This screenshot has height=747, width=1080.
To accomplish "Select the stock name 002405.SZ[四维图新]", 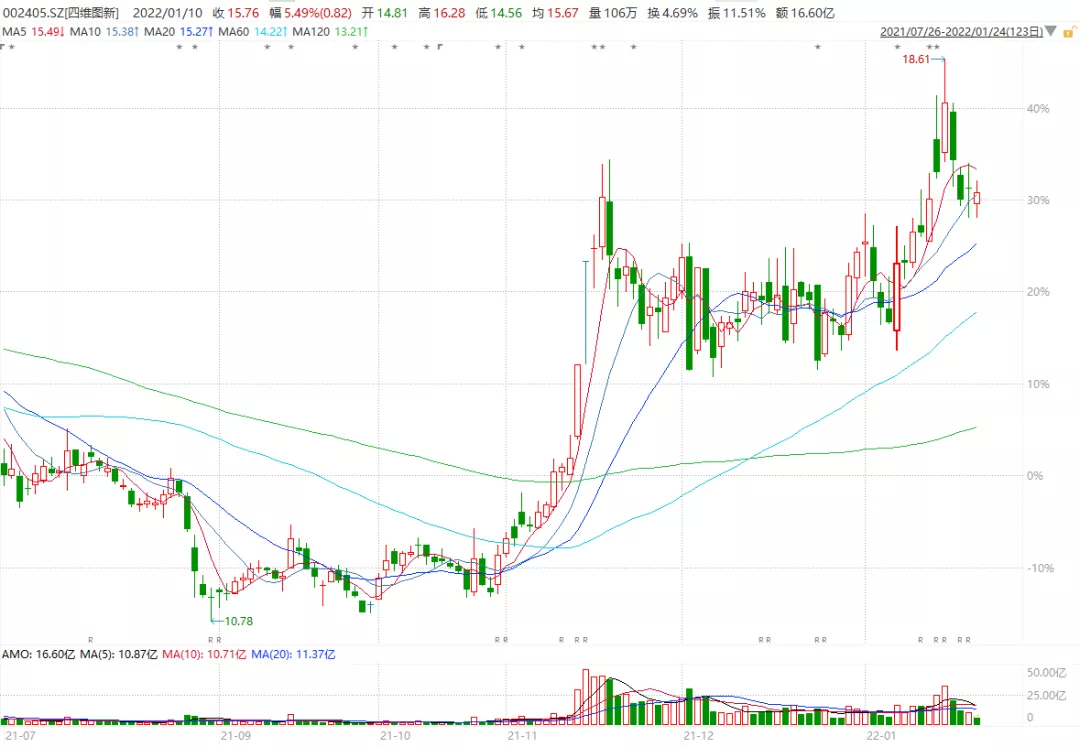I will tap(61, 13).
